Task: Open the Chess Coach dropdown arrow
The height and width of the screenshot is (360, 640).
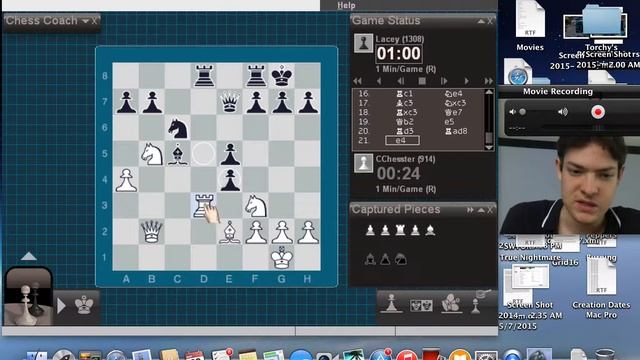Action: point(85,21)
